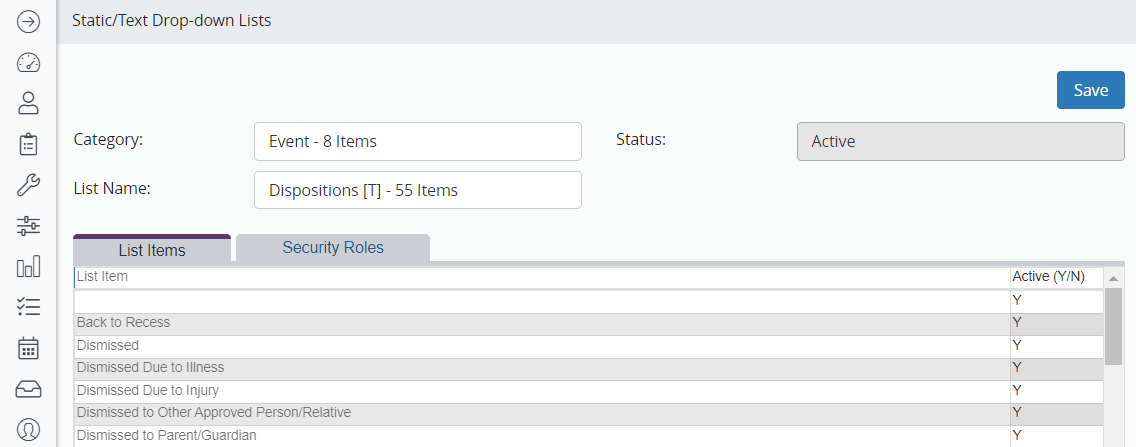The image size is (1136, 447).
Task: Select Dismissed to Other Approved Person/Relative
Action: pyautogui.click(x=542, y=413)
